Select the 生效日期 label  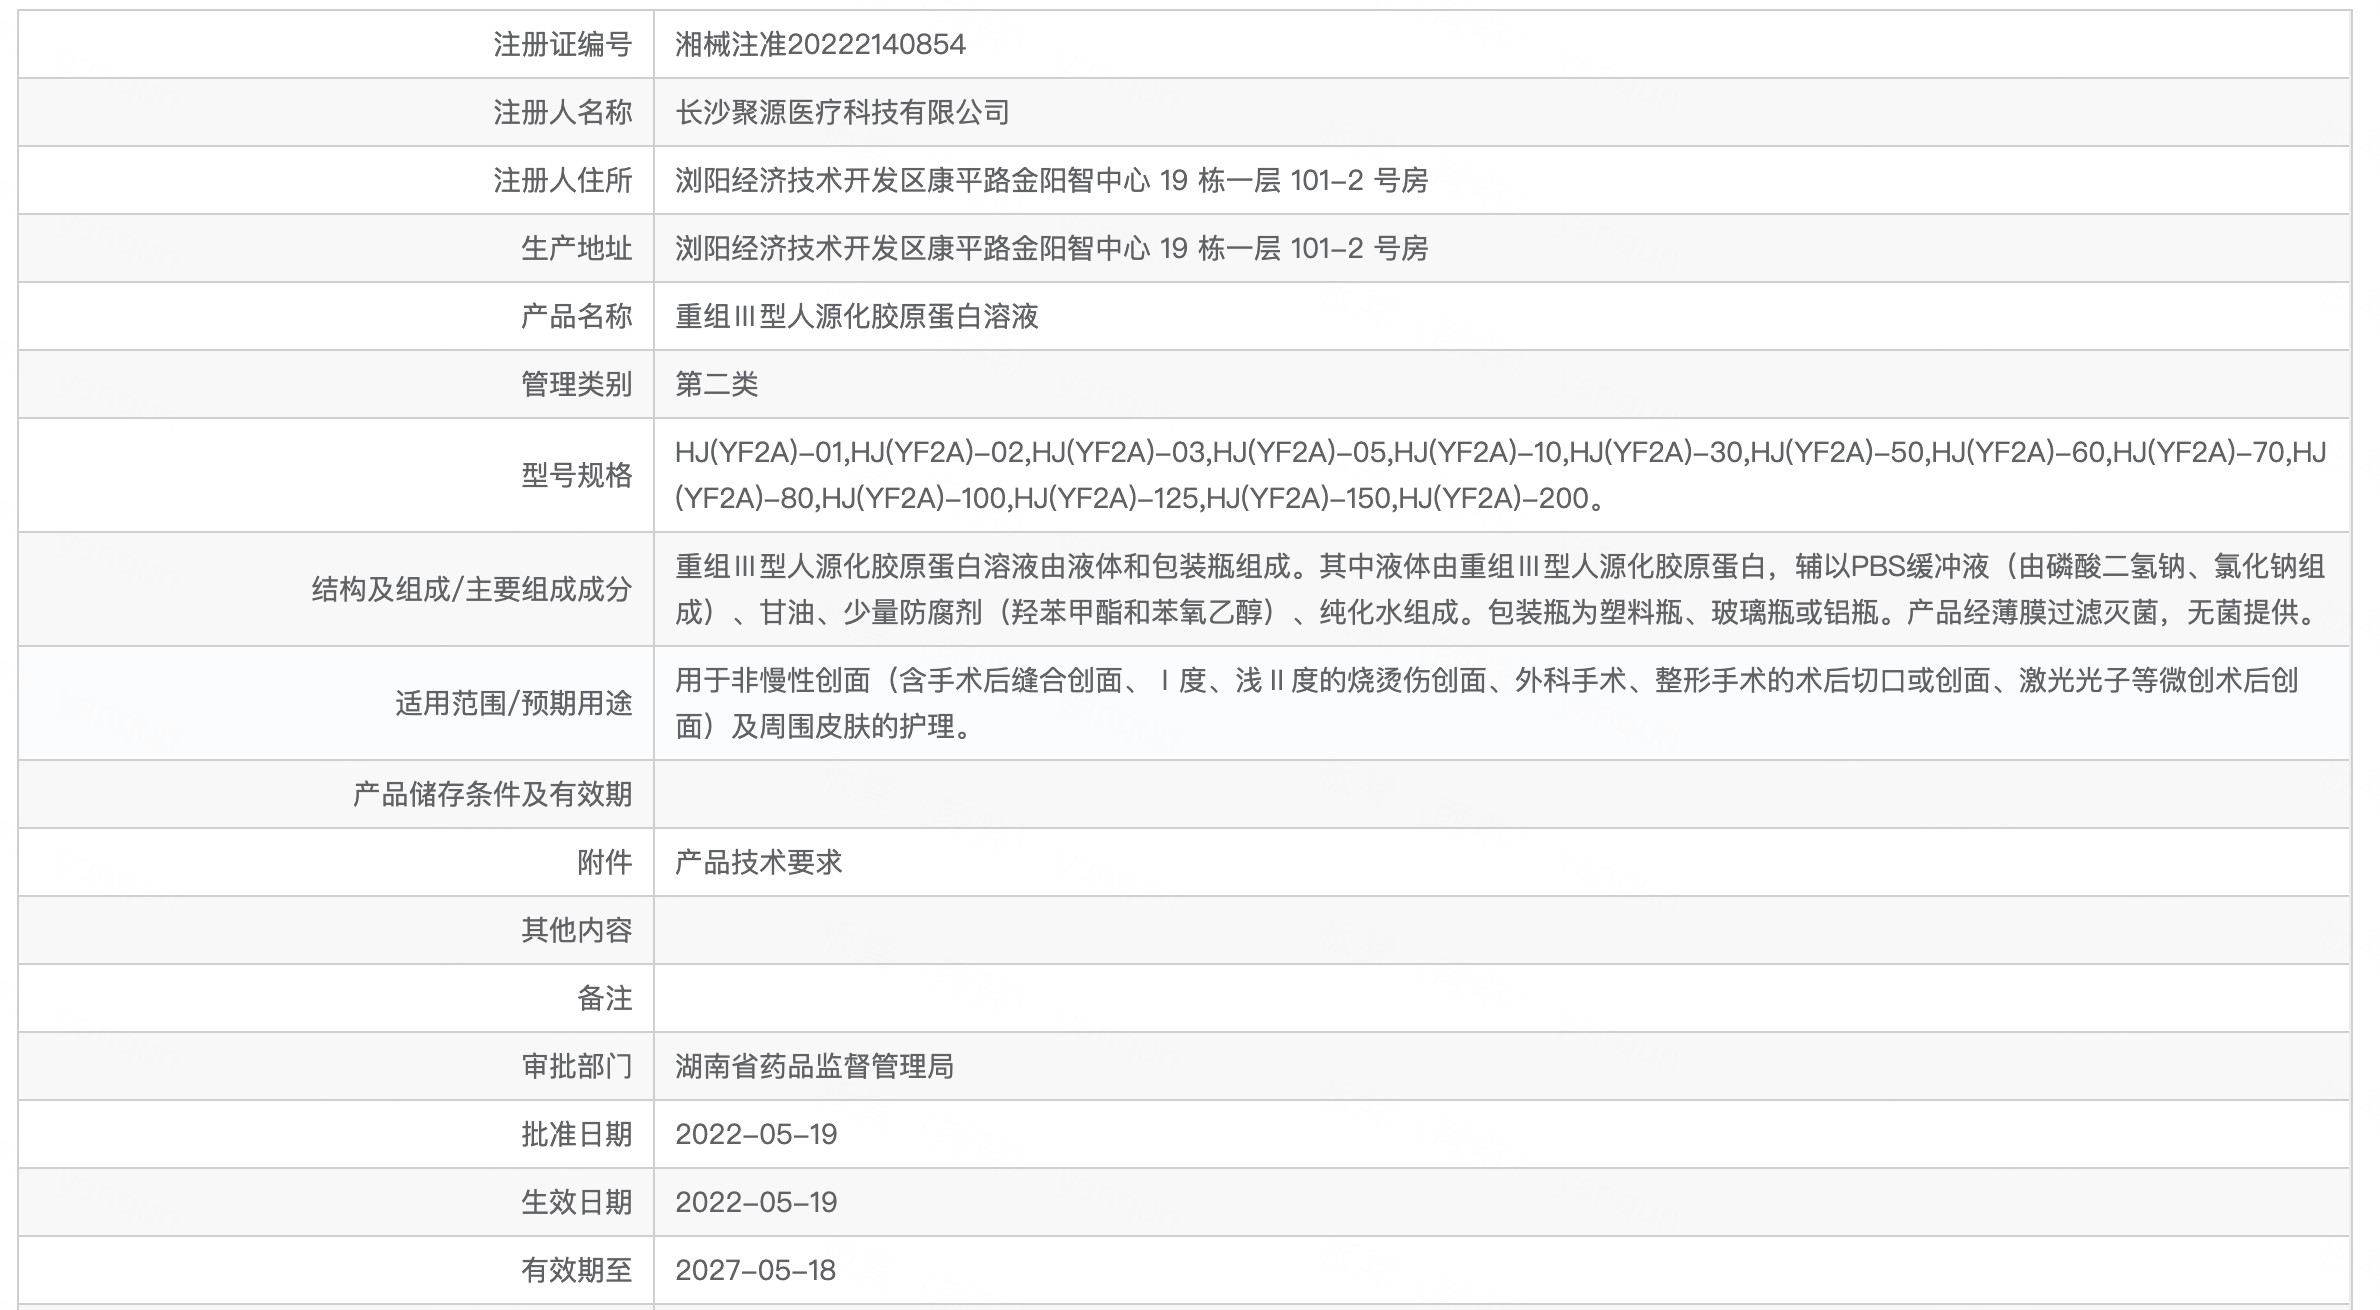pos(577,1202)
